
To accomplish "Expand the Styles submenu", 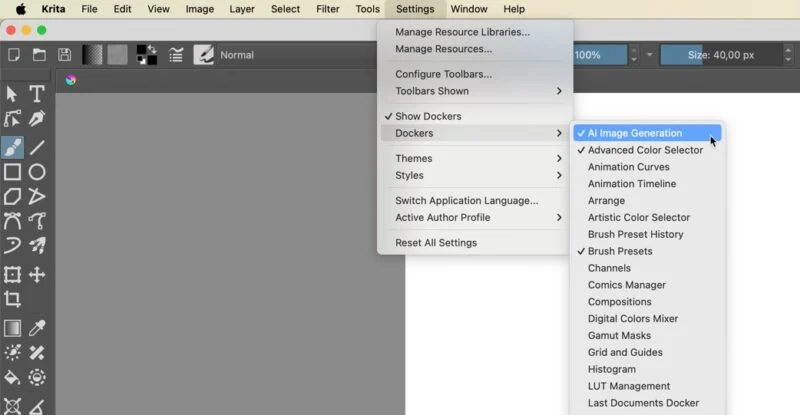I will 476,175.
